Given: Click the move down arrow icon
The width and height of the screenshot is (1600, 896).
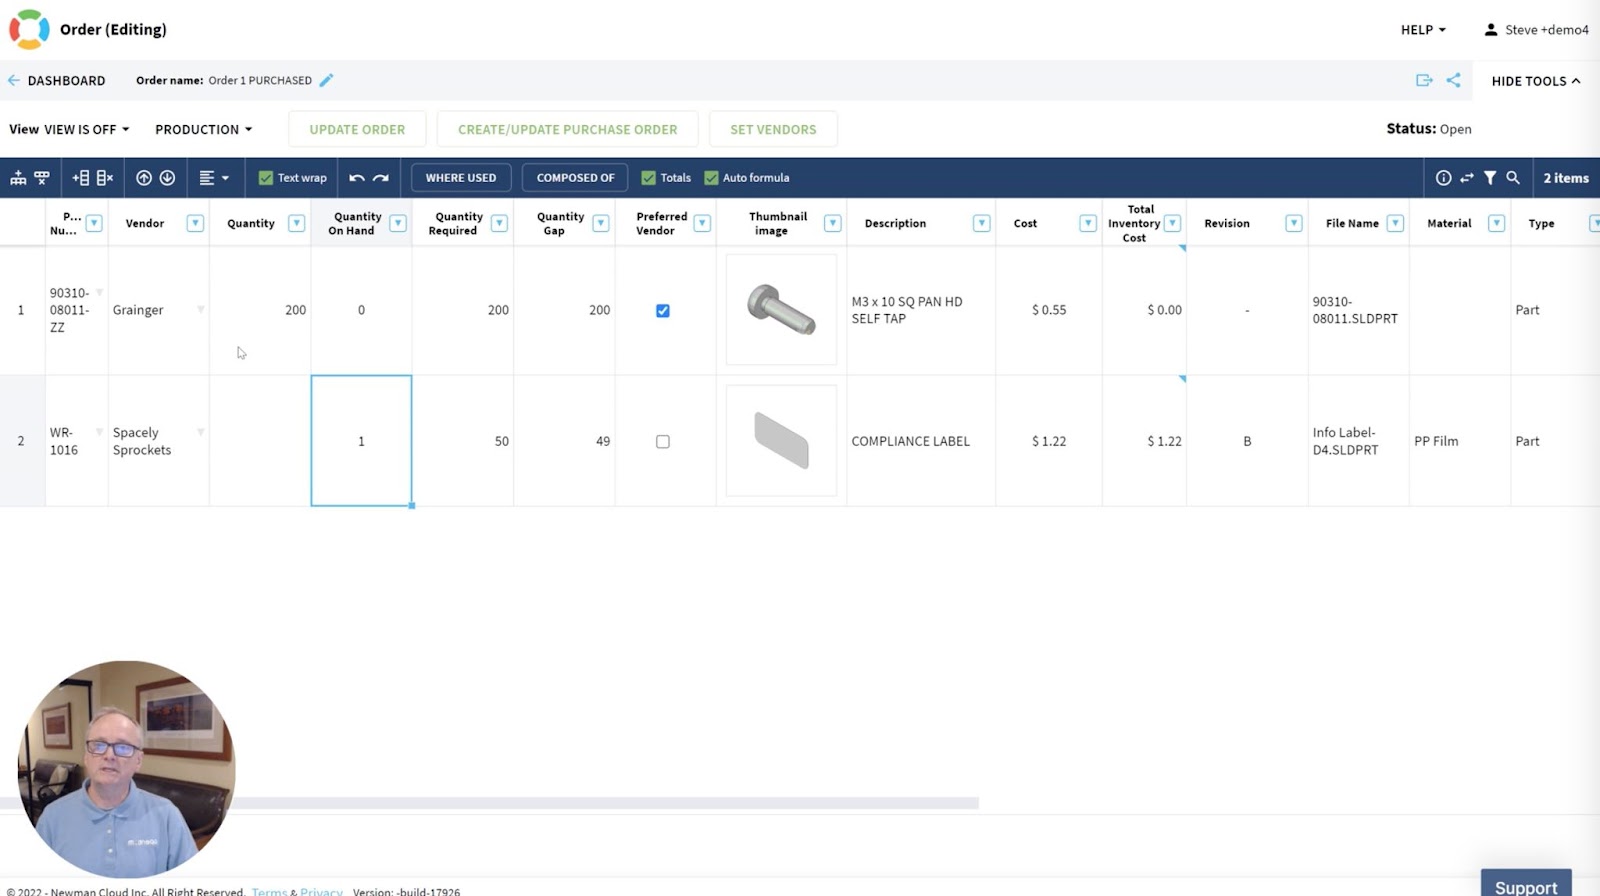Looking at the screenshot, I should 167,178.
